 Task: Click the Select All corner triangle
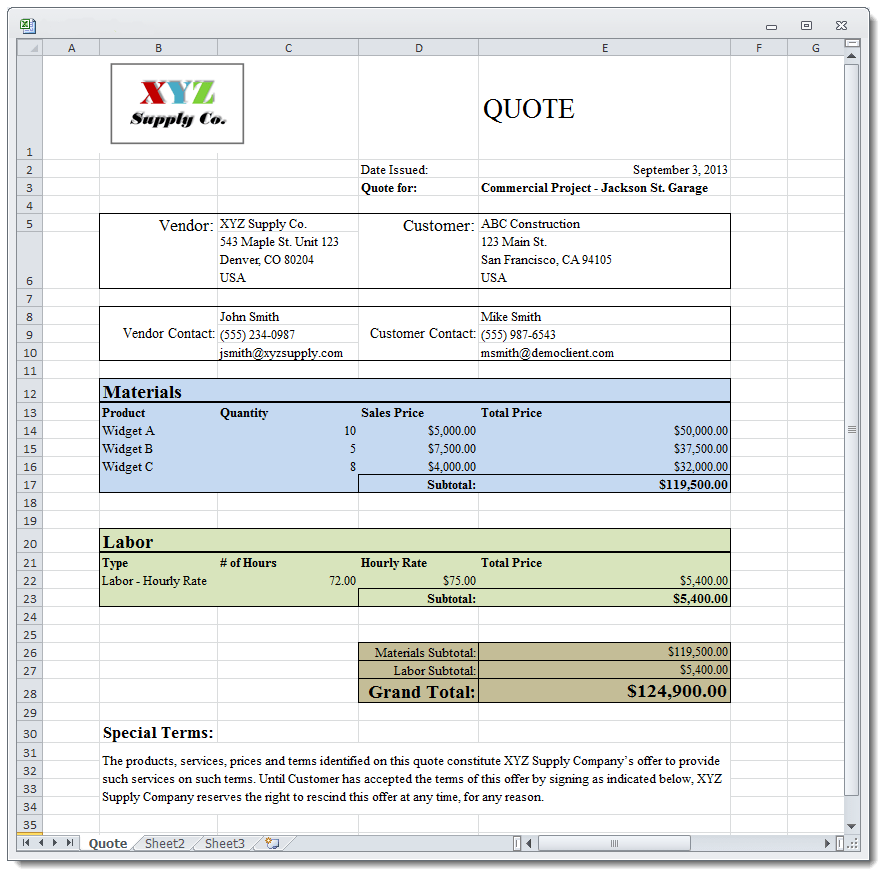click(x=30, y=48)
